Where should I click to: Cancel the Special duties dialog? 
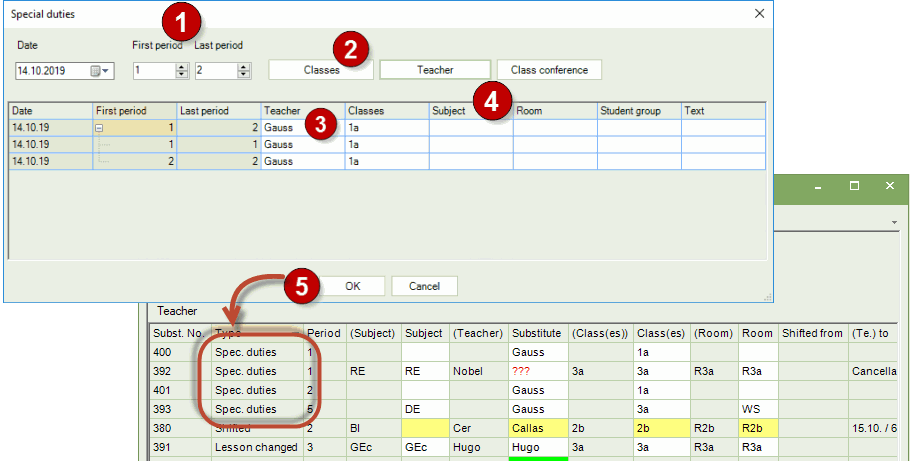coord(423,285)
